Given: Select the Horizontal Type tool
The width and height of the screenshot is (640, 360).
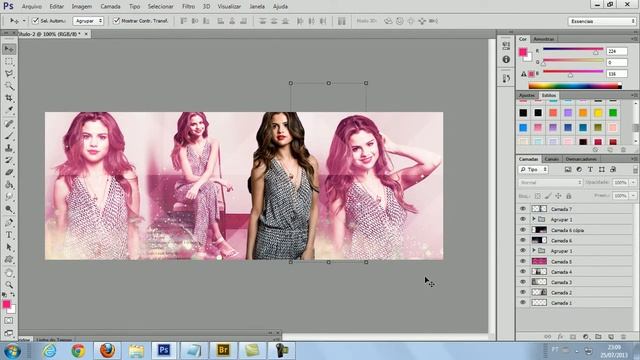Looking at the screenshot, I should 9,235.
